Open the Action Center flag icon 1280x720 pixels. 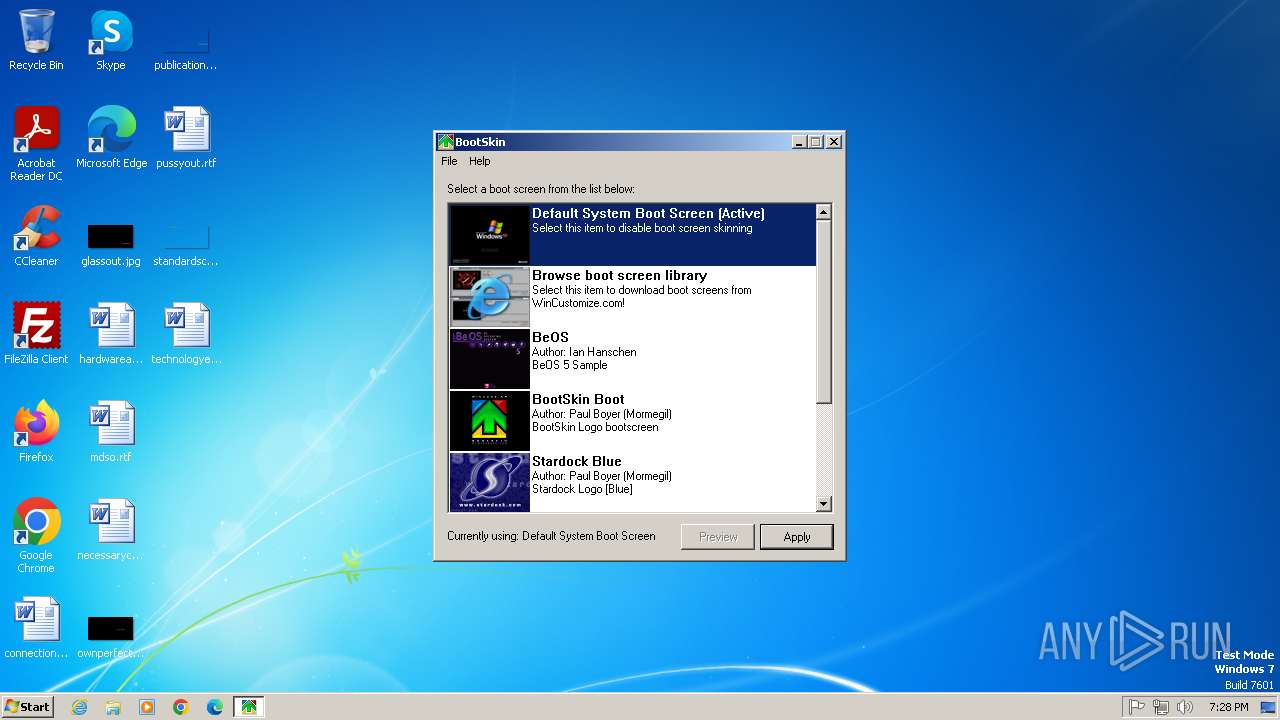coord(1137,707)
